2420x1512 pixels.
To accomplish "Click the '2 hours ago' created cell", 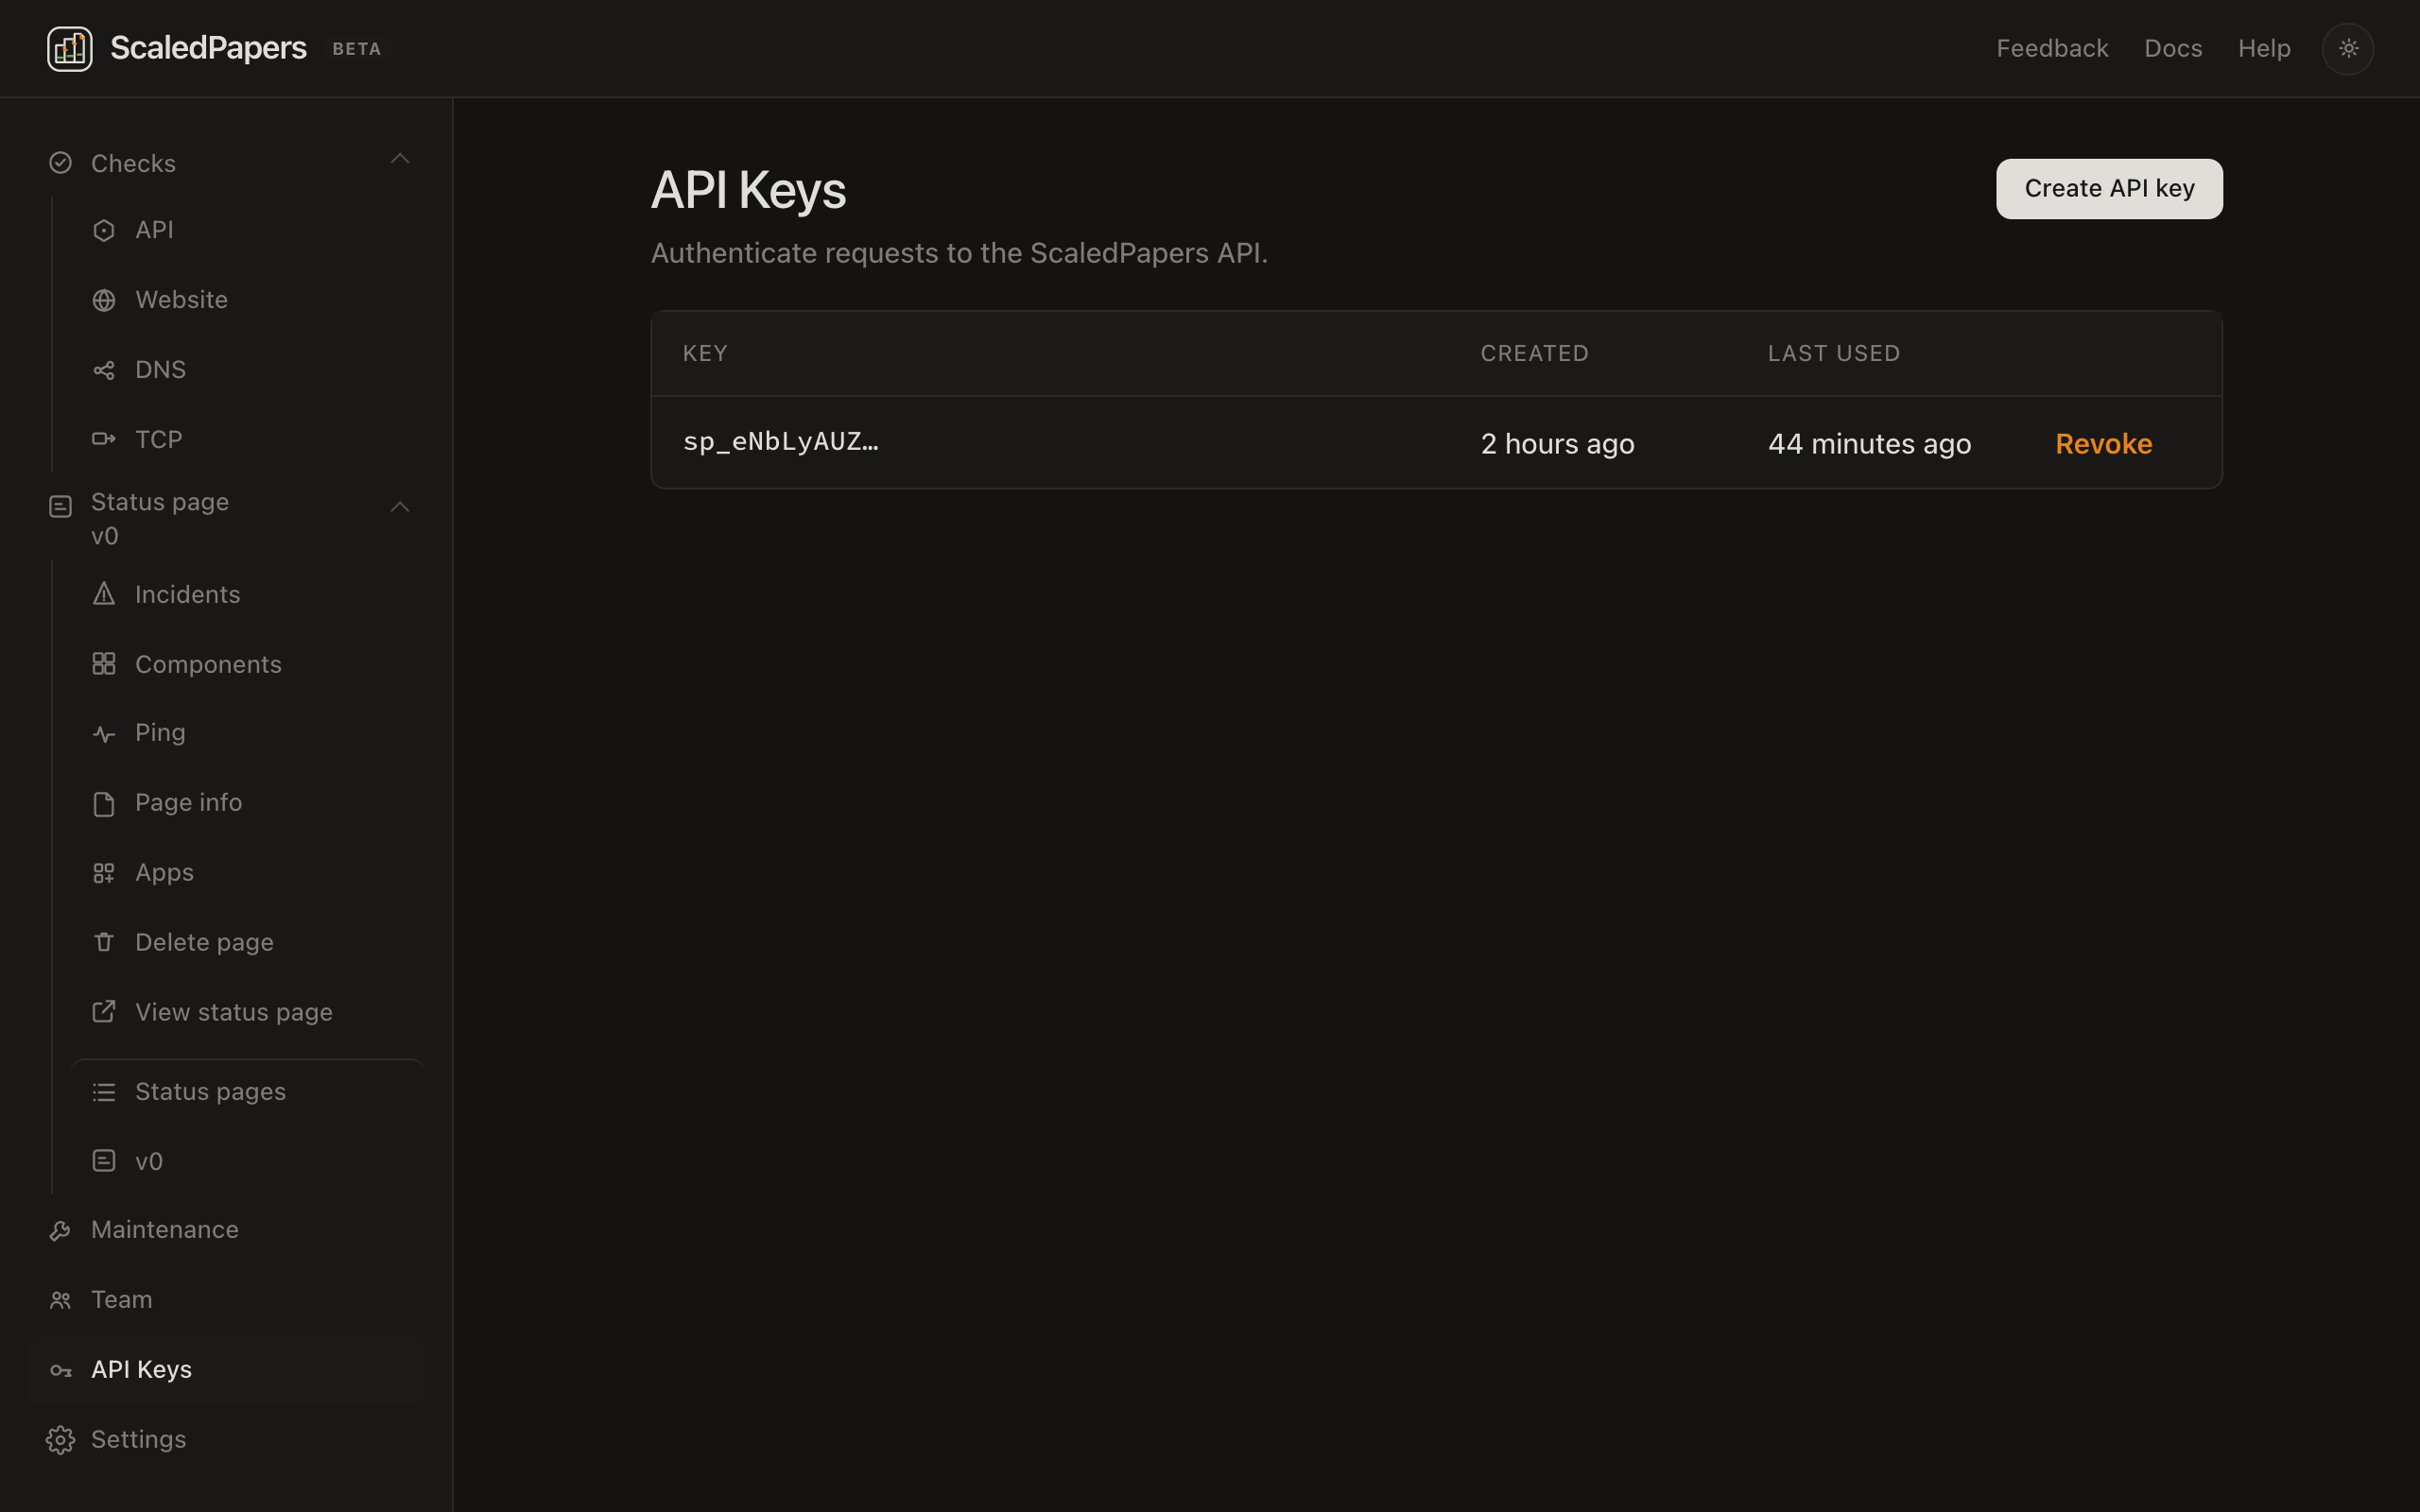I will (1557, 444).
